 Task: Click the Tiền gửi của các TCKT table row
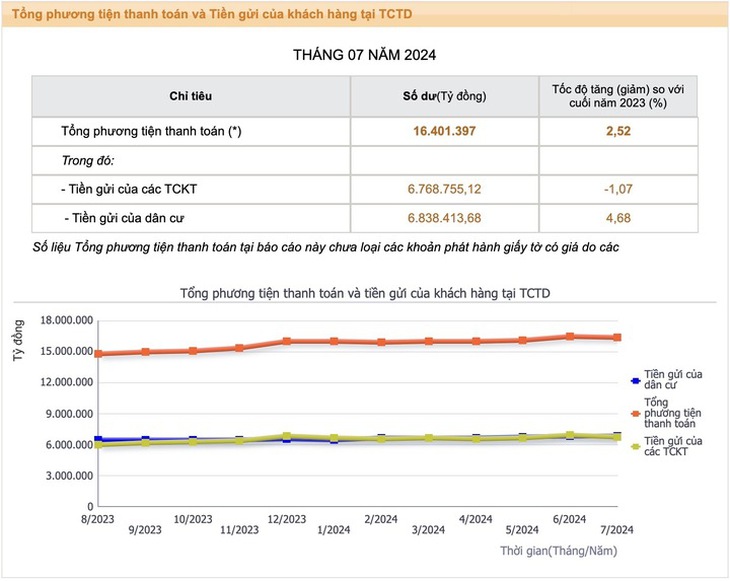365,189
